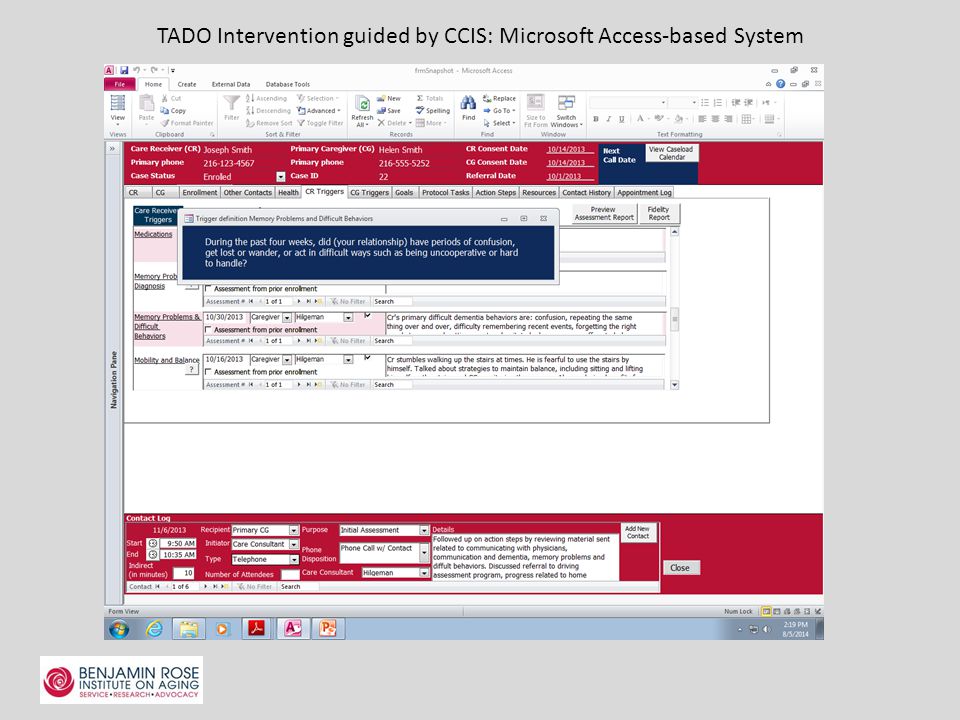Click scroll-down arrow of triggers list
The width and height of the screenshot is (960, 720).
pos(674,384)
